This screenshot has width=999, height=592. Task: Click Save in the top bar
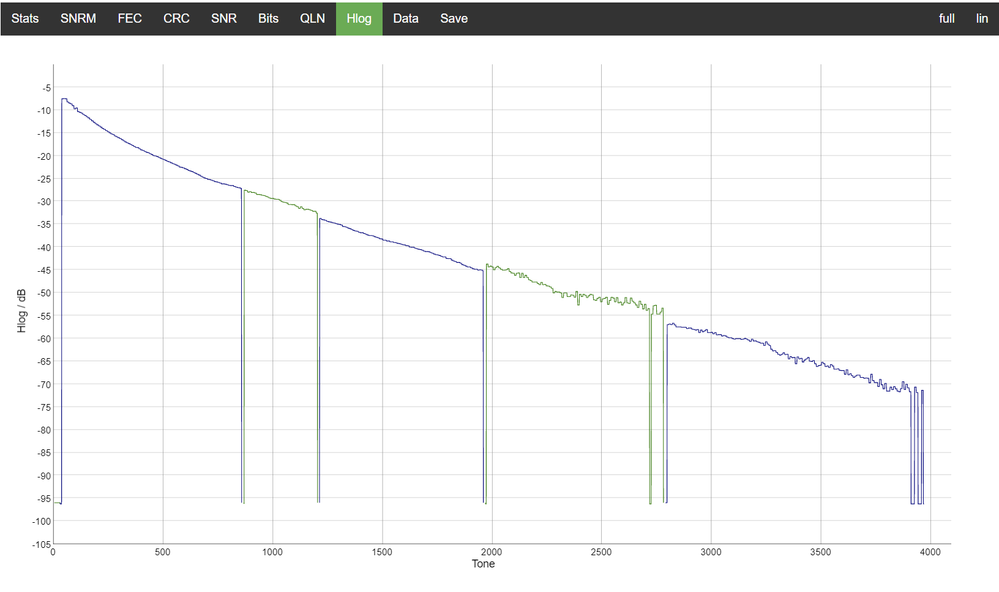(453, 18)
